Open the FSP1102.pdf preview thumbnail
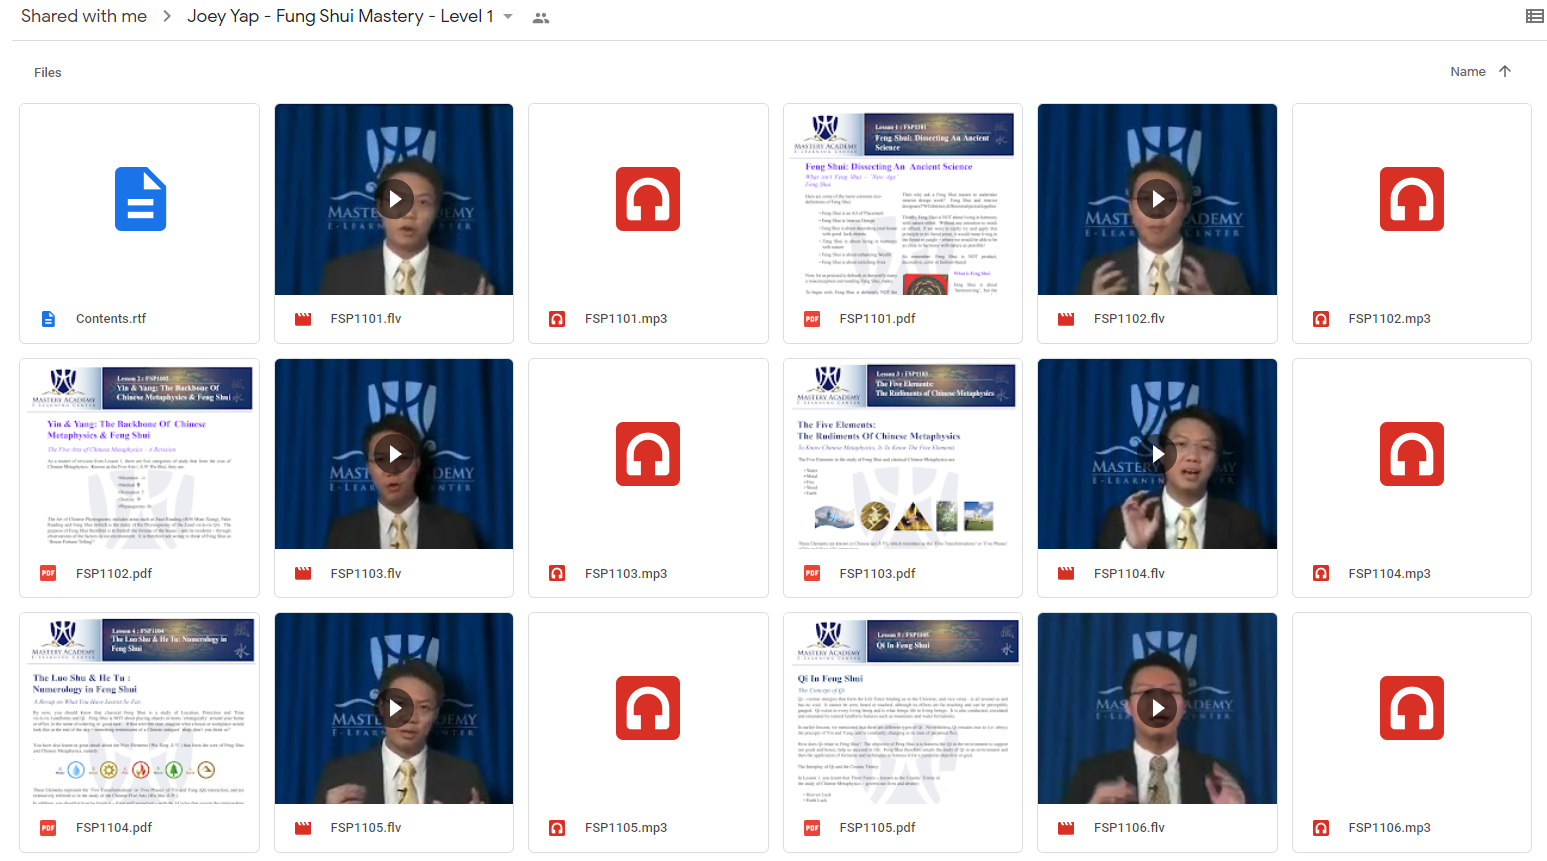 pos(140,454)
